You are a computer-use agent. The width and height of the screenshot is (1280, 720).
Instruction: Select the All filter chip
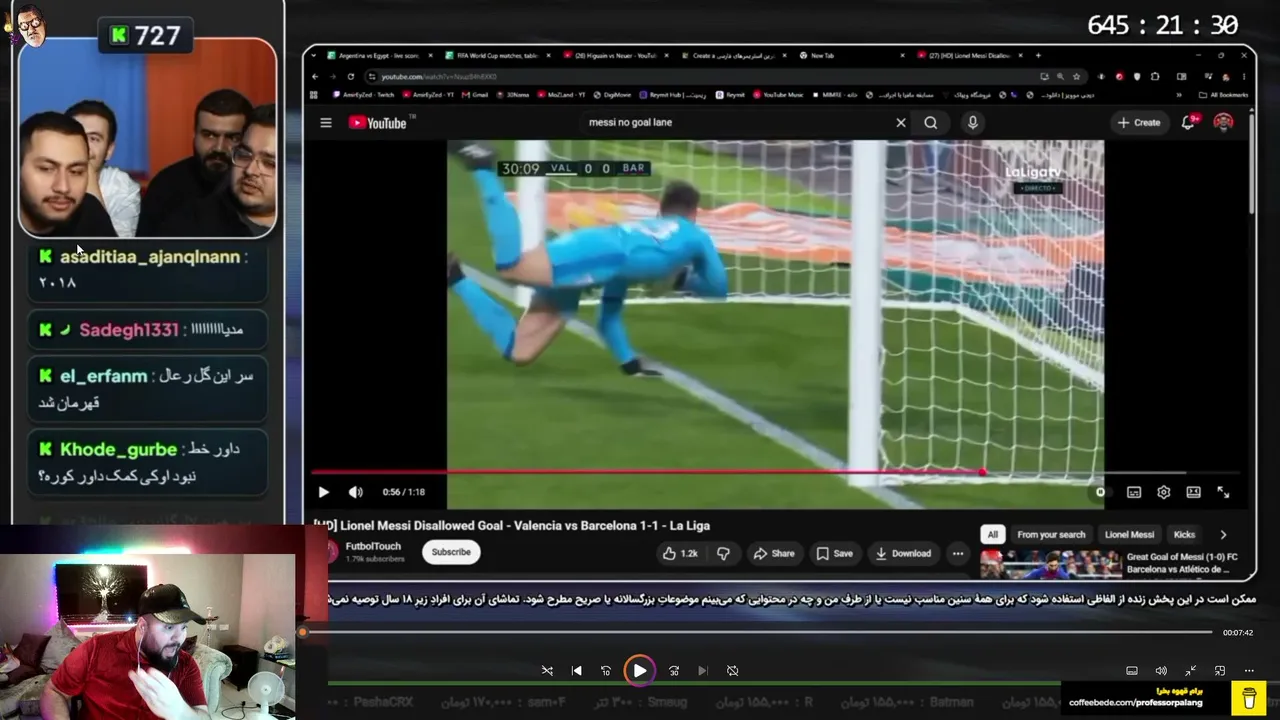point(992,534)
